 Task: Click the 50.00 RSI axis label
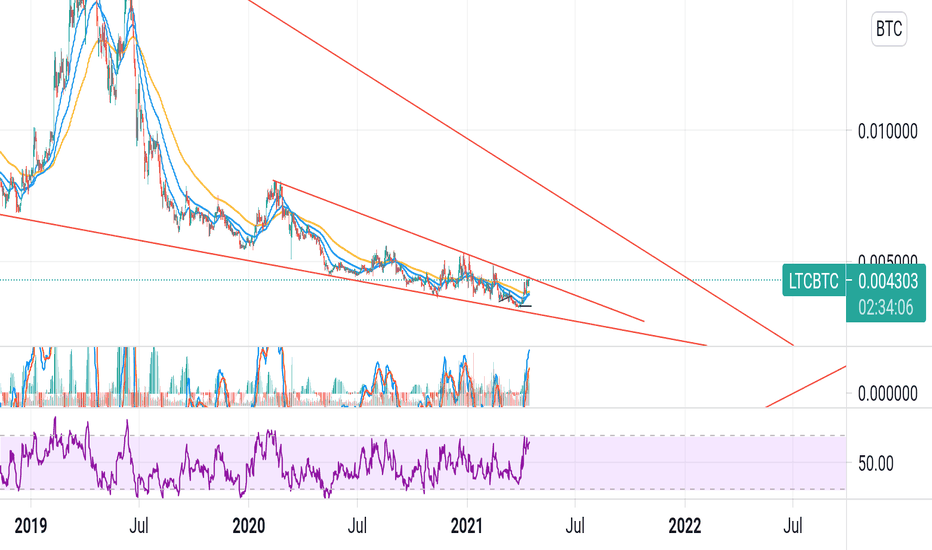pyautogui.click(x=876, y=463)
